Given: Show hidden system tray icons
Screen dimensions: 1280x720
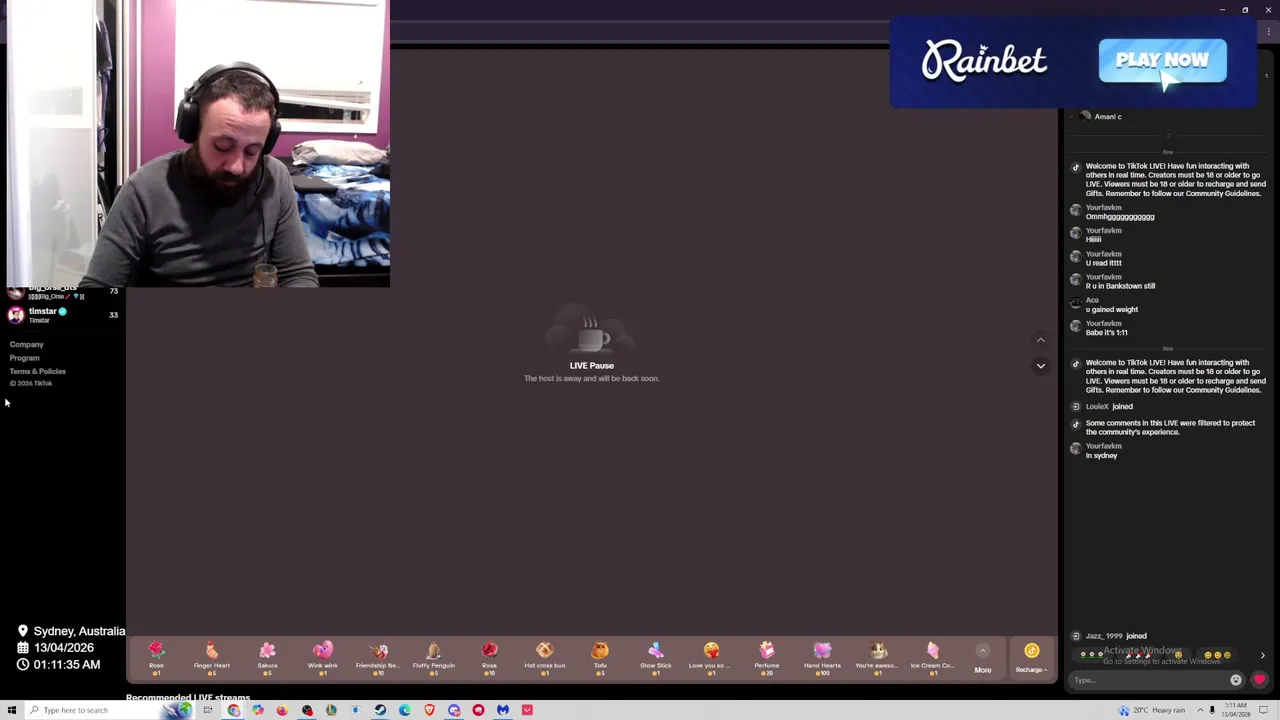Looking at the screenshot, I should [1200, 710].
